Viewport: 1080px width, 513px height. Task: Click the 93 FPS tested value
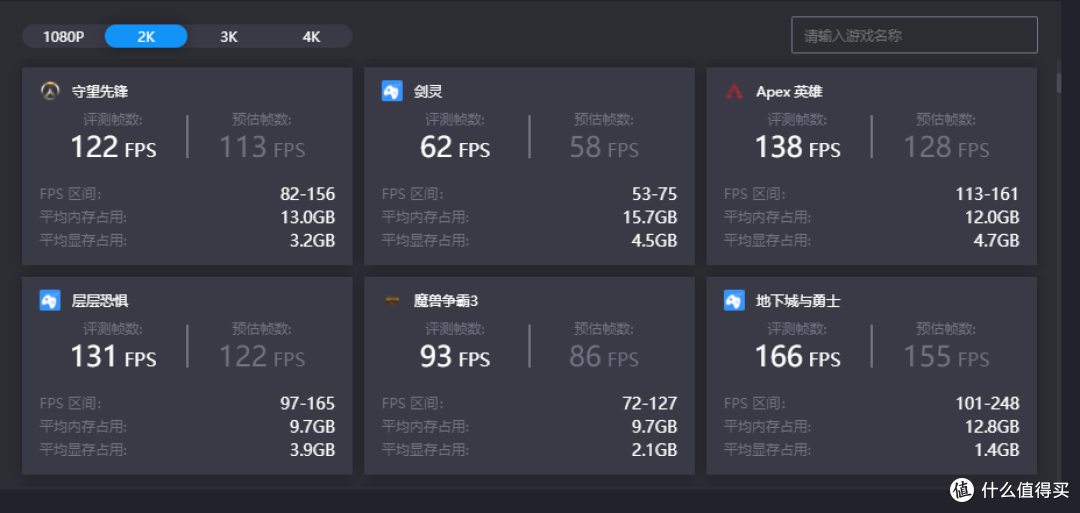(455, 357)
